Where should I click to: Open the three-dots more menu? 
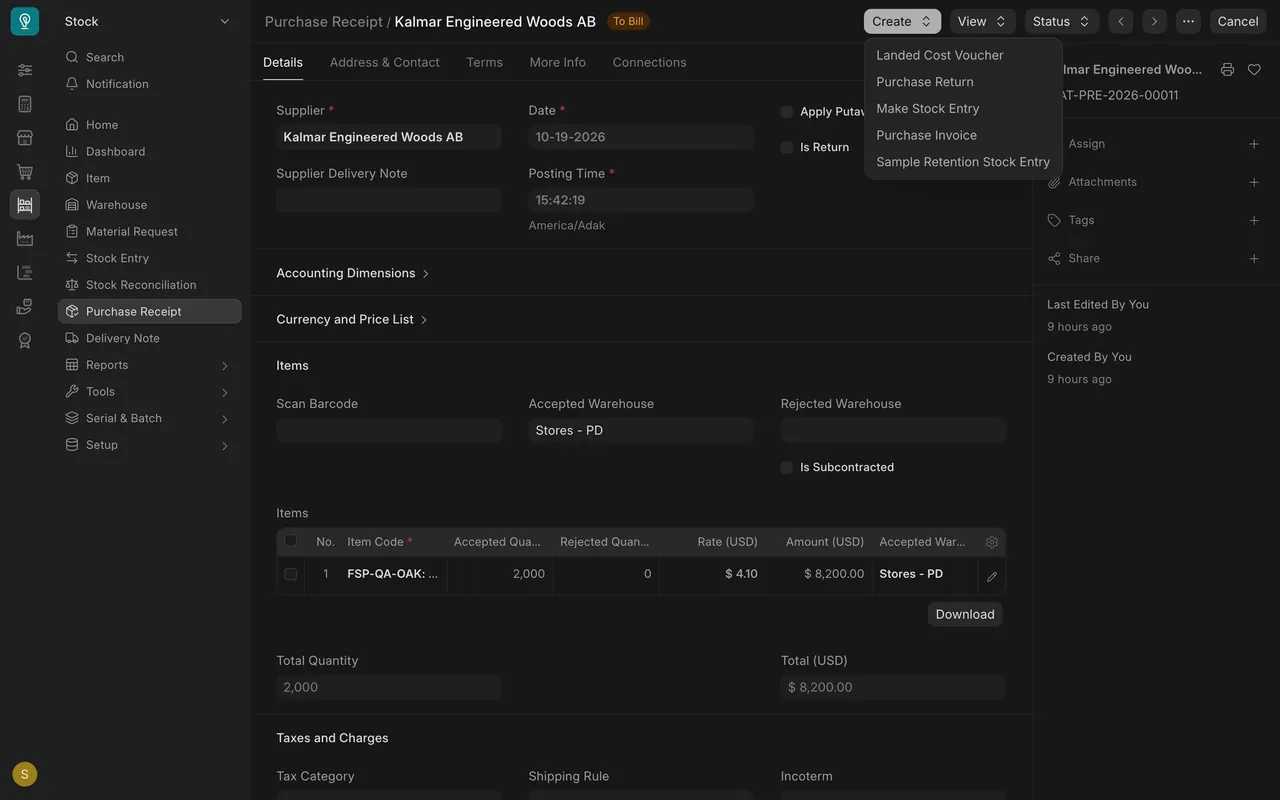(x=1188, y=21)
